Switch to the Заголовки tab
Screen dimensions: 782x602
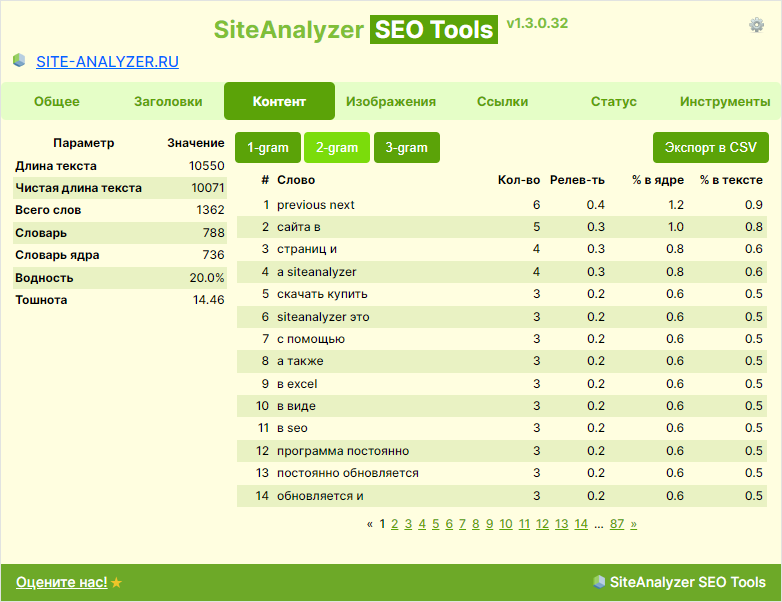(168, 101)
